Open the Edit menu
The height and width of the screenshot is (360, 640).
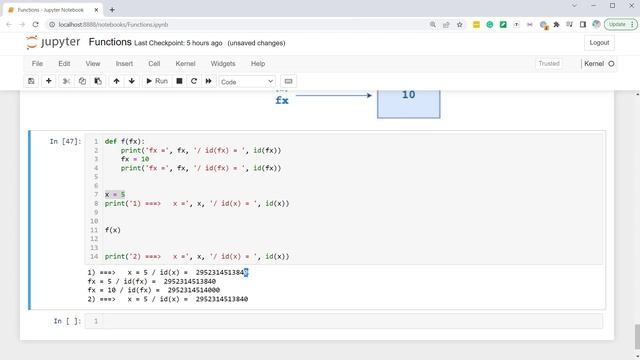coord(64,64)
